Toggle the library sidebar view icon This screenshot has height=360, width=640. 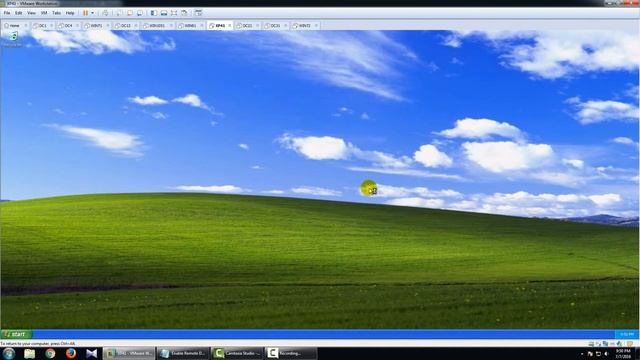coord(153,13)
